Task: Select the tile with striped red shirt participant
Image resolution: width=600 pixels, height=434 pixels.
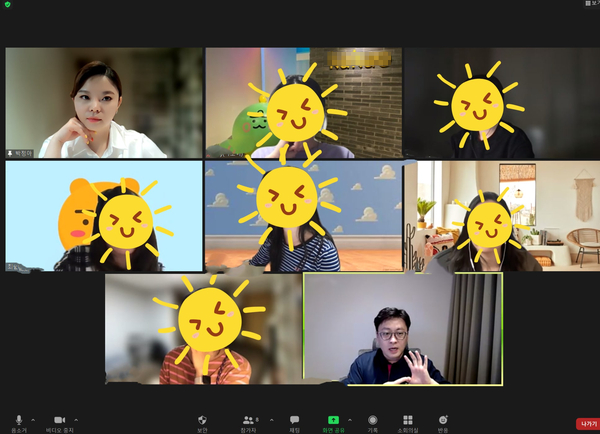Action: coord(204,329)
